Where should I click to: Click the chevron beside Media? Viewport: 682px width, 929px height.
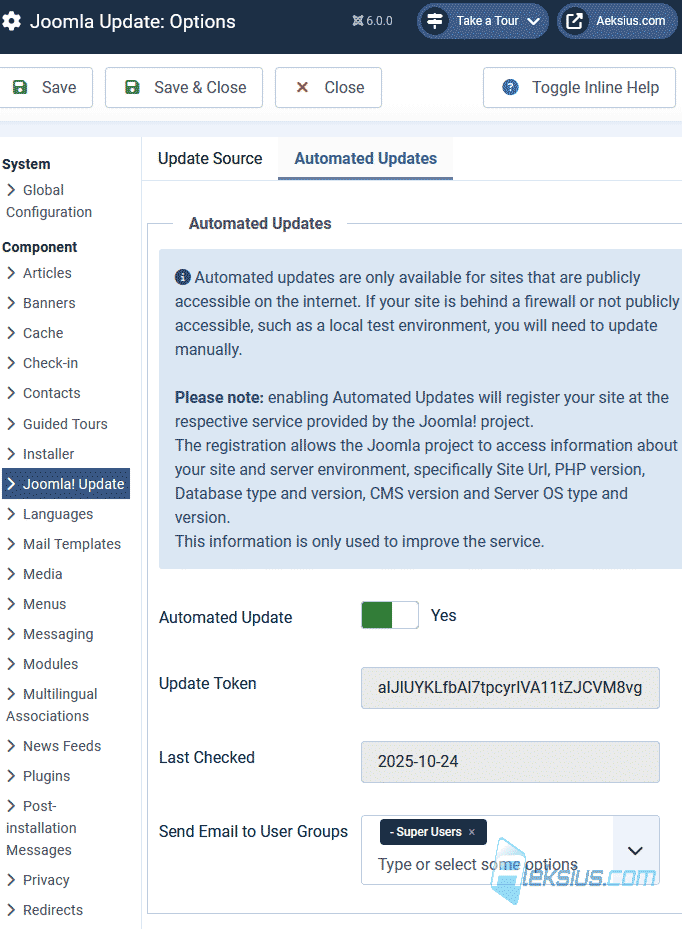pos(11,574)
